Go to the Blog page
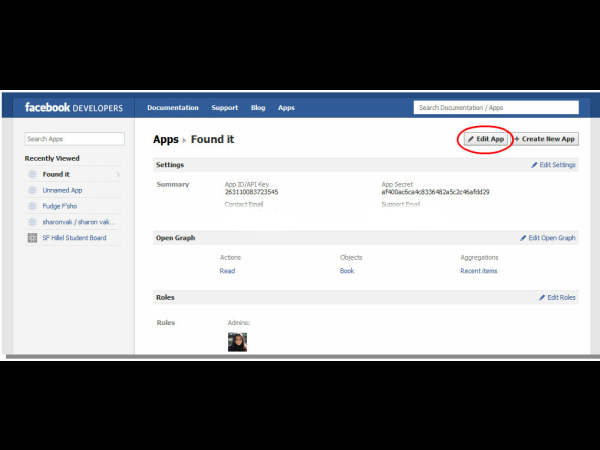The image size is (600, 450). point(258,108)
